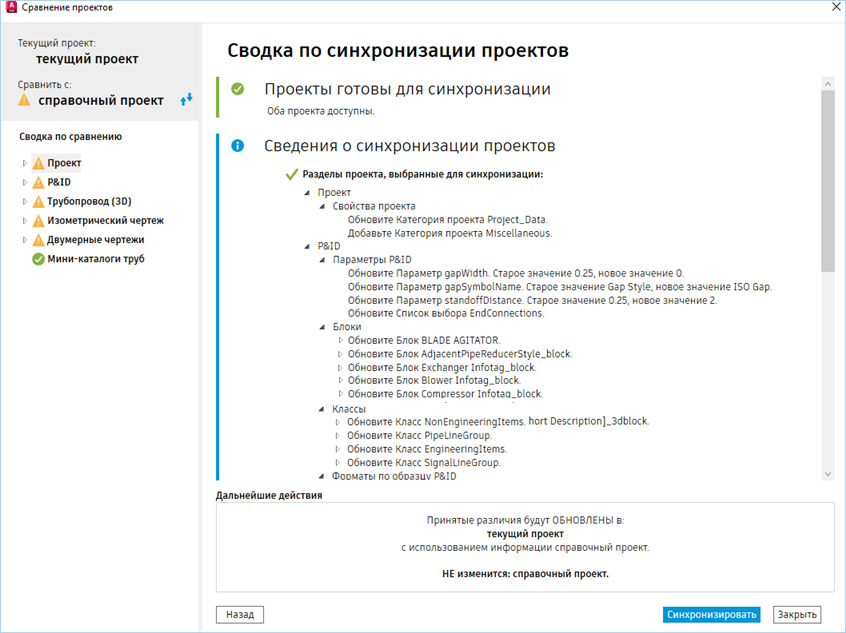Select Двумерные чертежи tree item

point(95,240)
